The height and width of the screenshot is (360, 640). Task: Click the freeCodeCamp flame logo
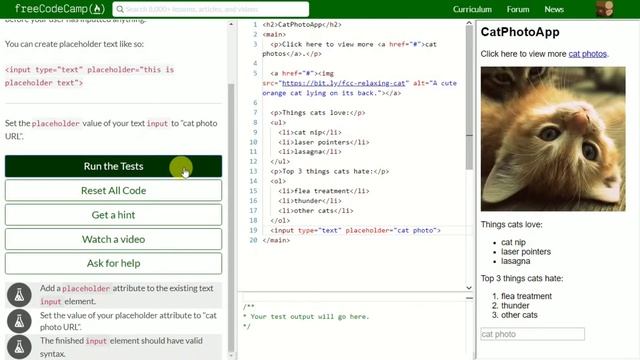tap(60, 9)
